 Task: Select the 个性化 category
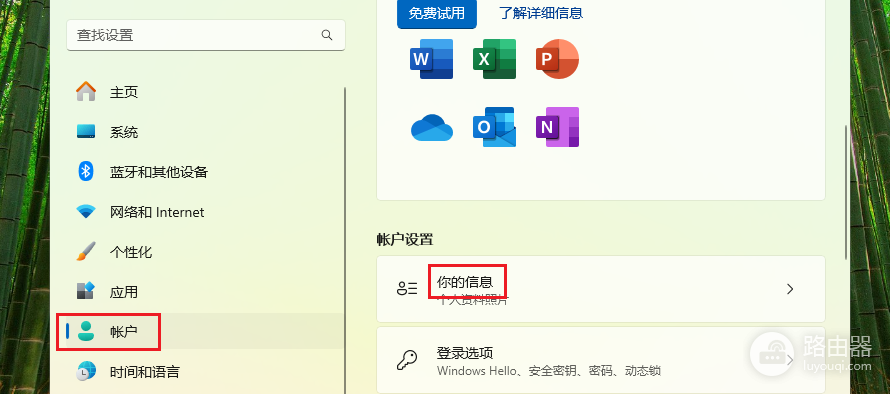point(205,252)
